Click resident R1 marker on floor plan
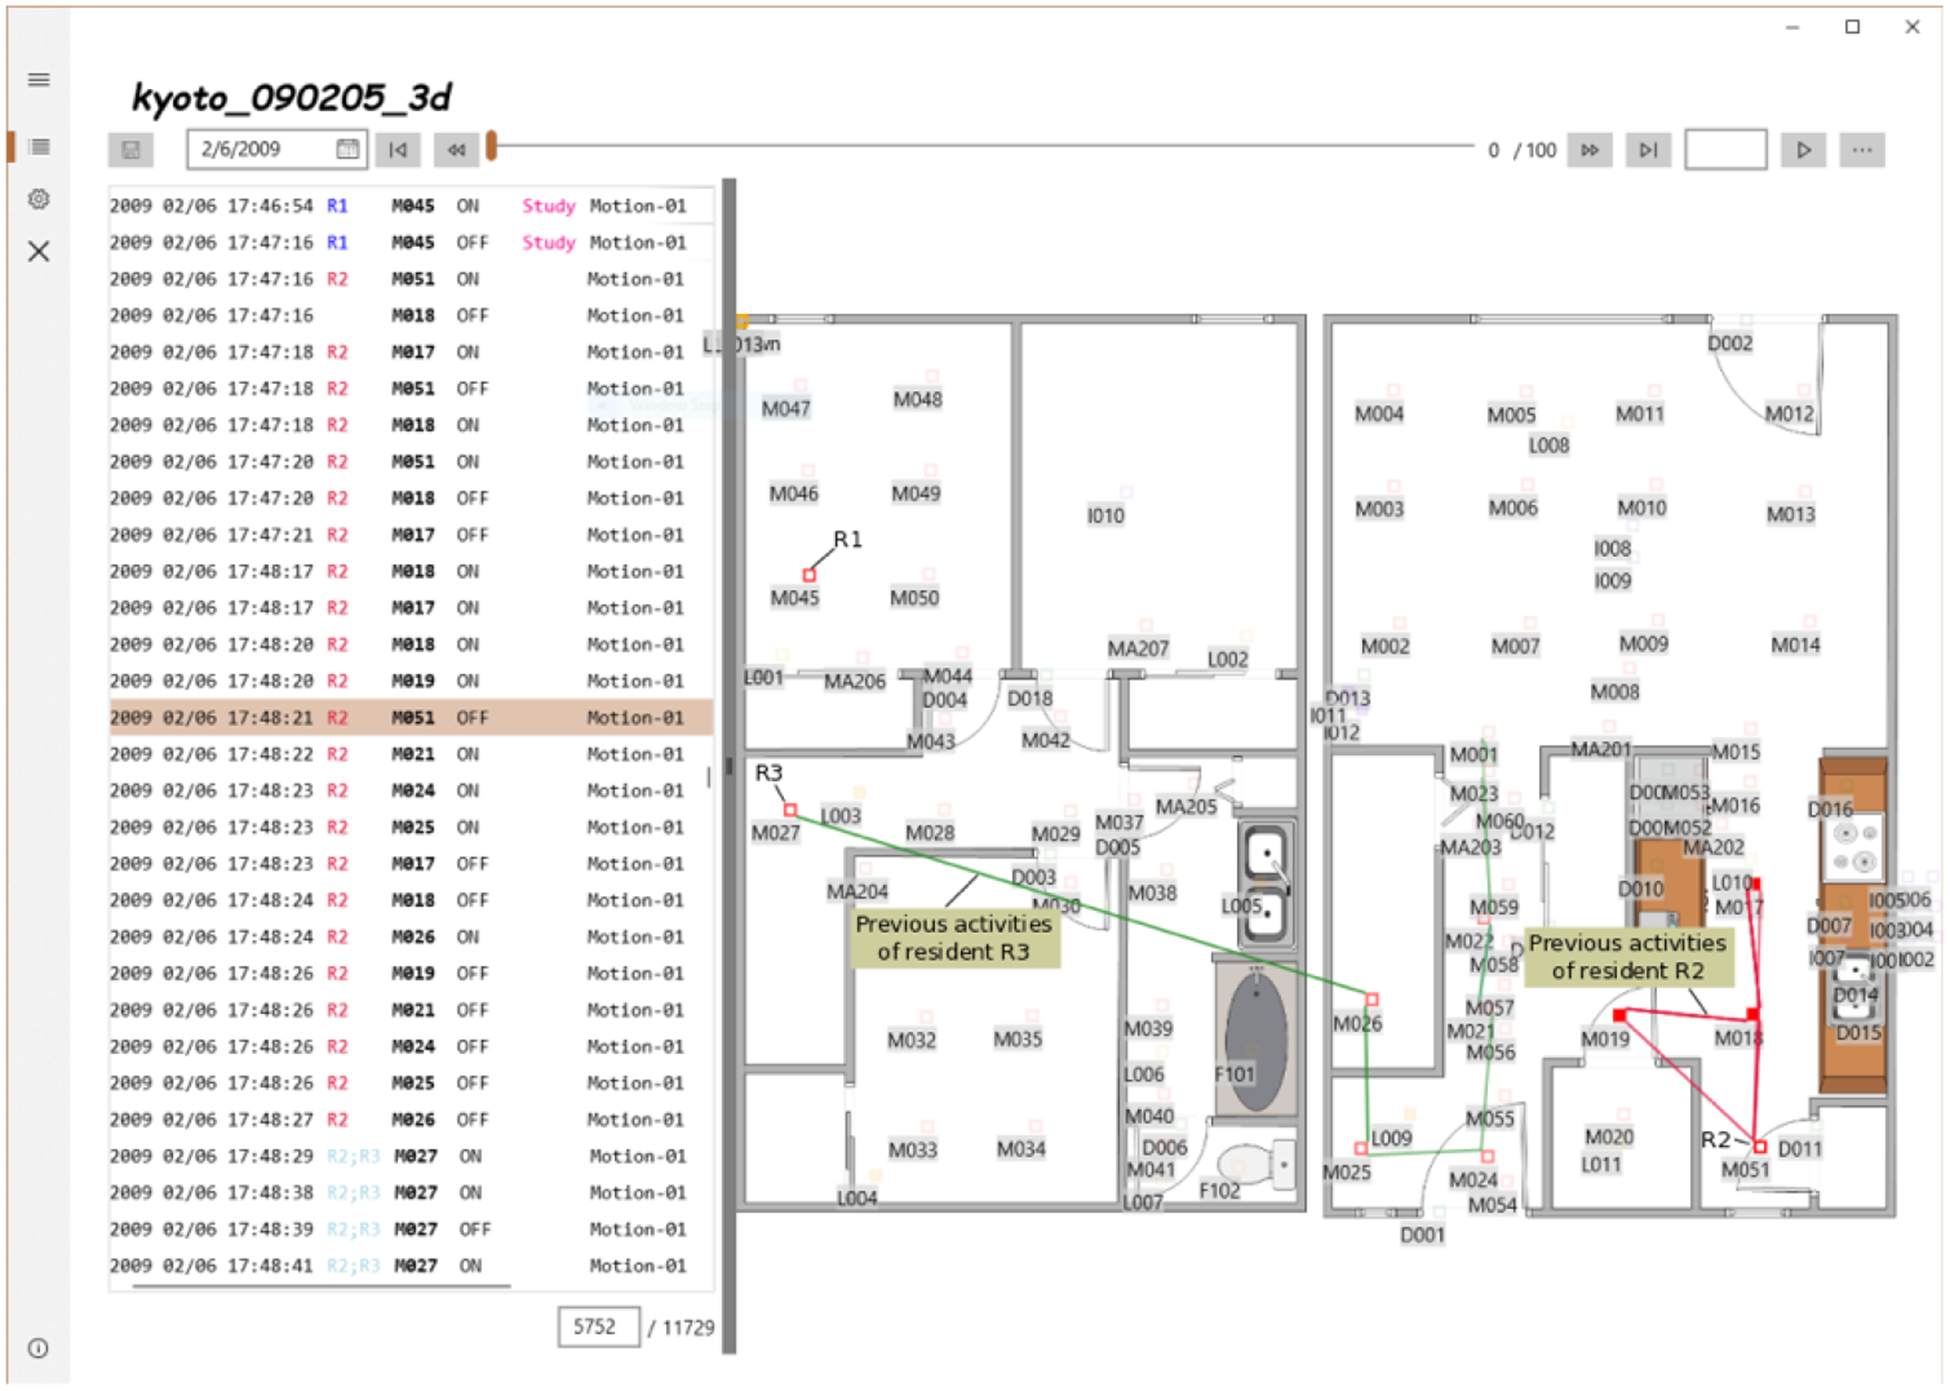Image resolution: width=1950 pixels, height=1391 pixels. (x=809, y=575)
